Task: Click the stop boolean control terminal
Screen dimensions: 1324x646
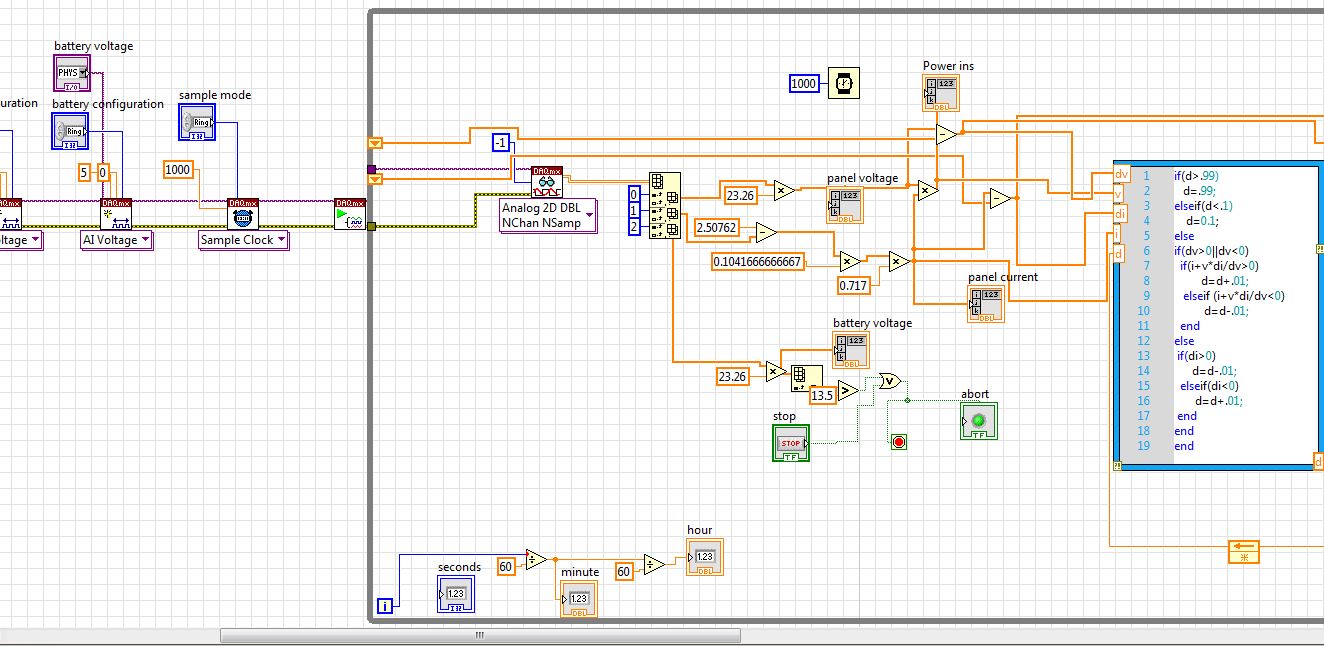Action: click(790, 443)
